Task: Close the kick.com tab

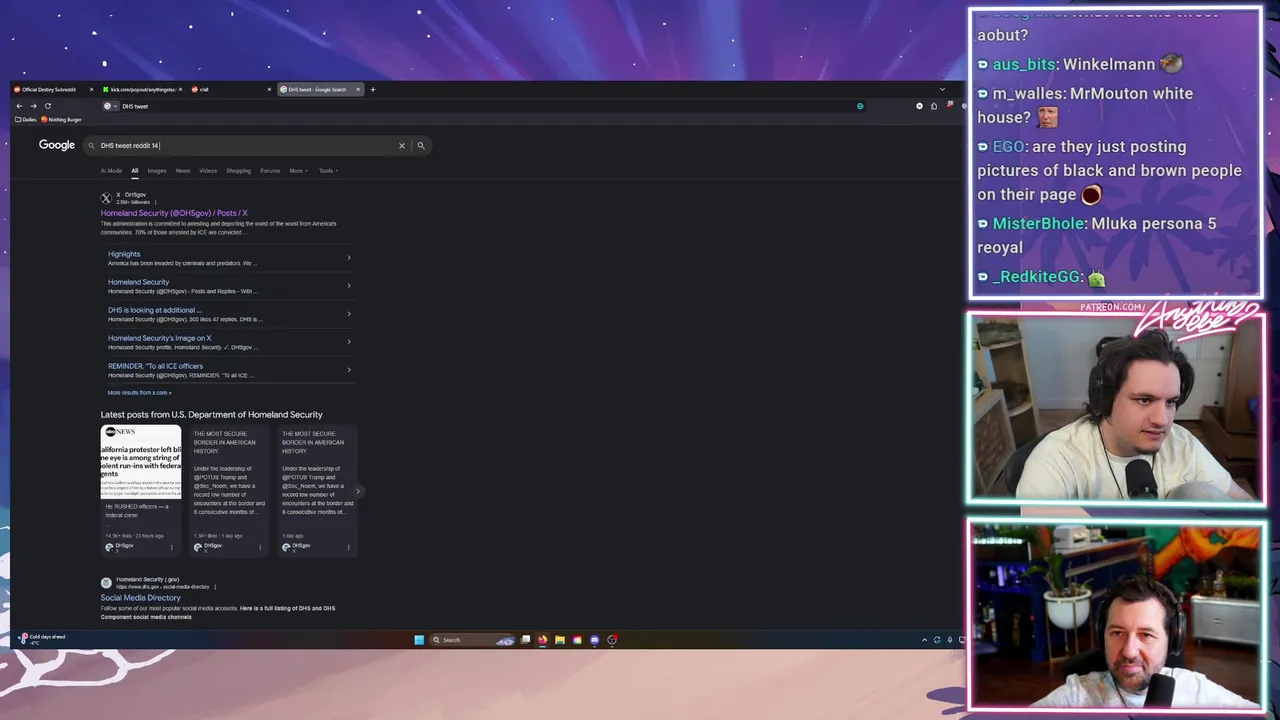Action: click(x=181, y=89)
